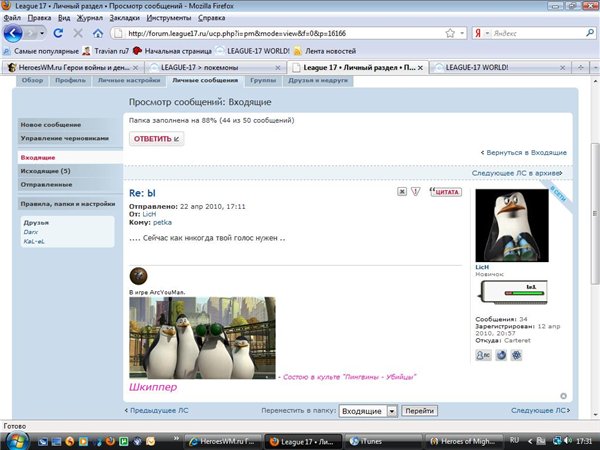
Task: Show hidden tray icons with the arrow
Action: pyautogui.click(x=530, y=441)
